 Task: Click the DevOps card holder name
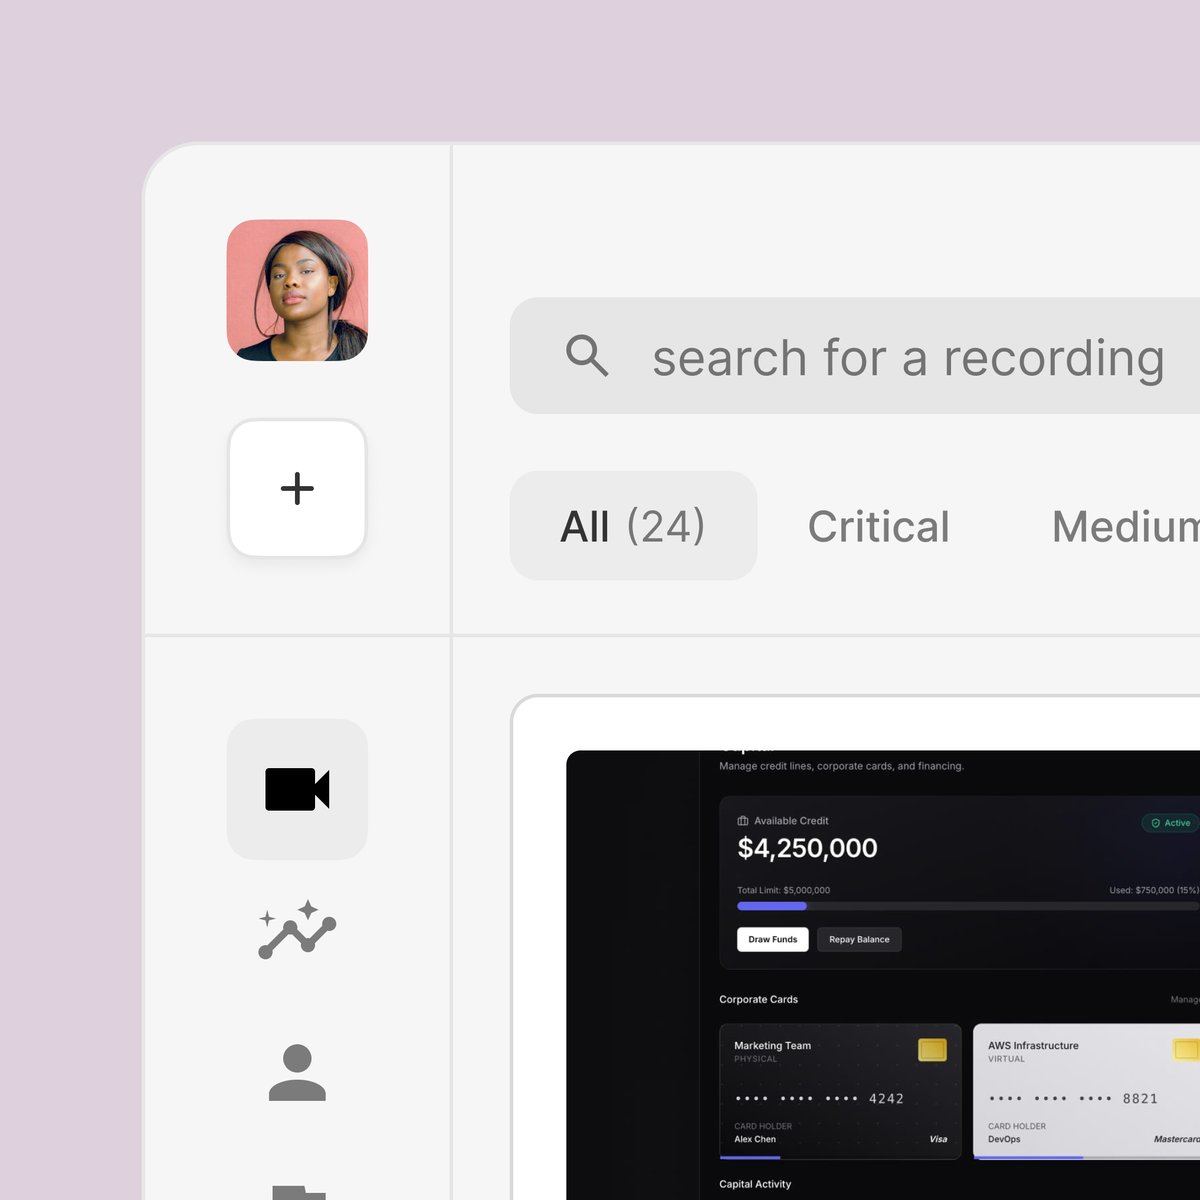pos(1004,1139)
